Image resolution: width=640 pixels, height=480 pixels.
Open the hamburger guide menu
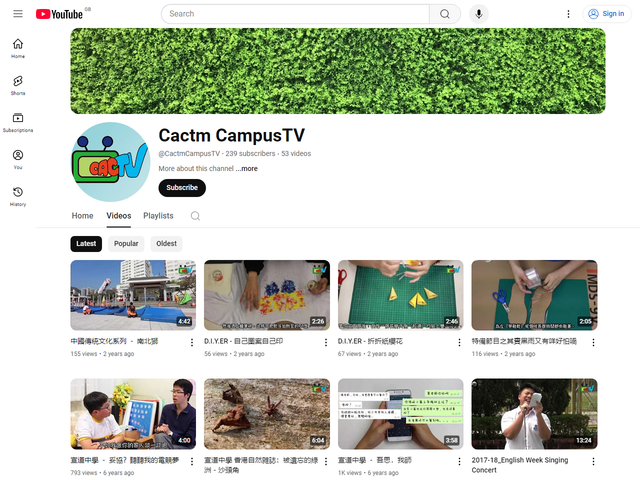17,14
